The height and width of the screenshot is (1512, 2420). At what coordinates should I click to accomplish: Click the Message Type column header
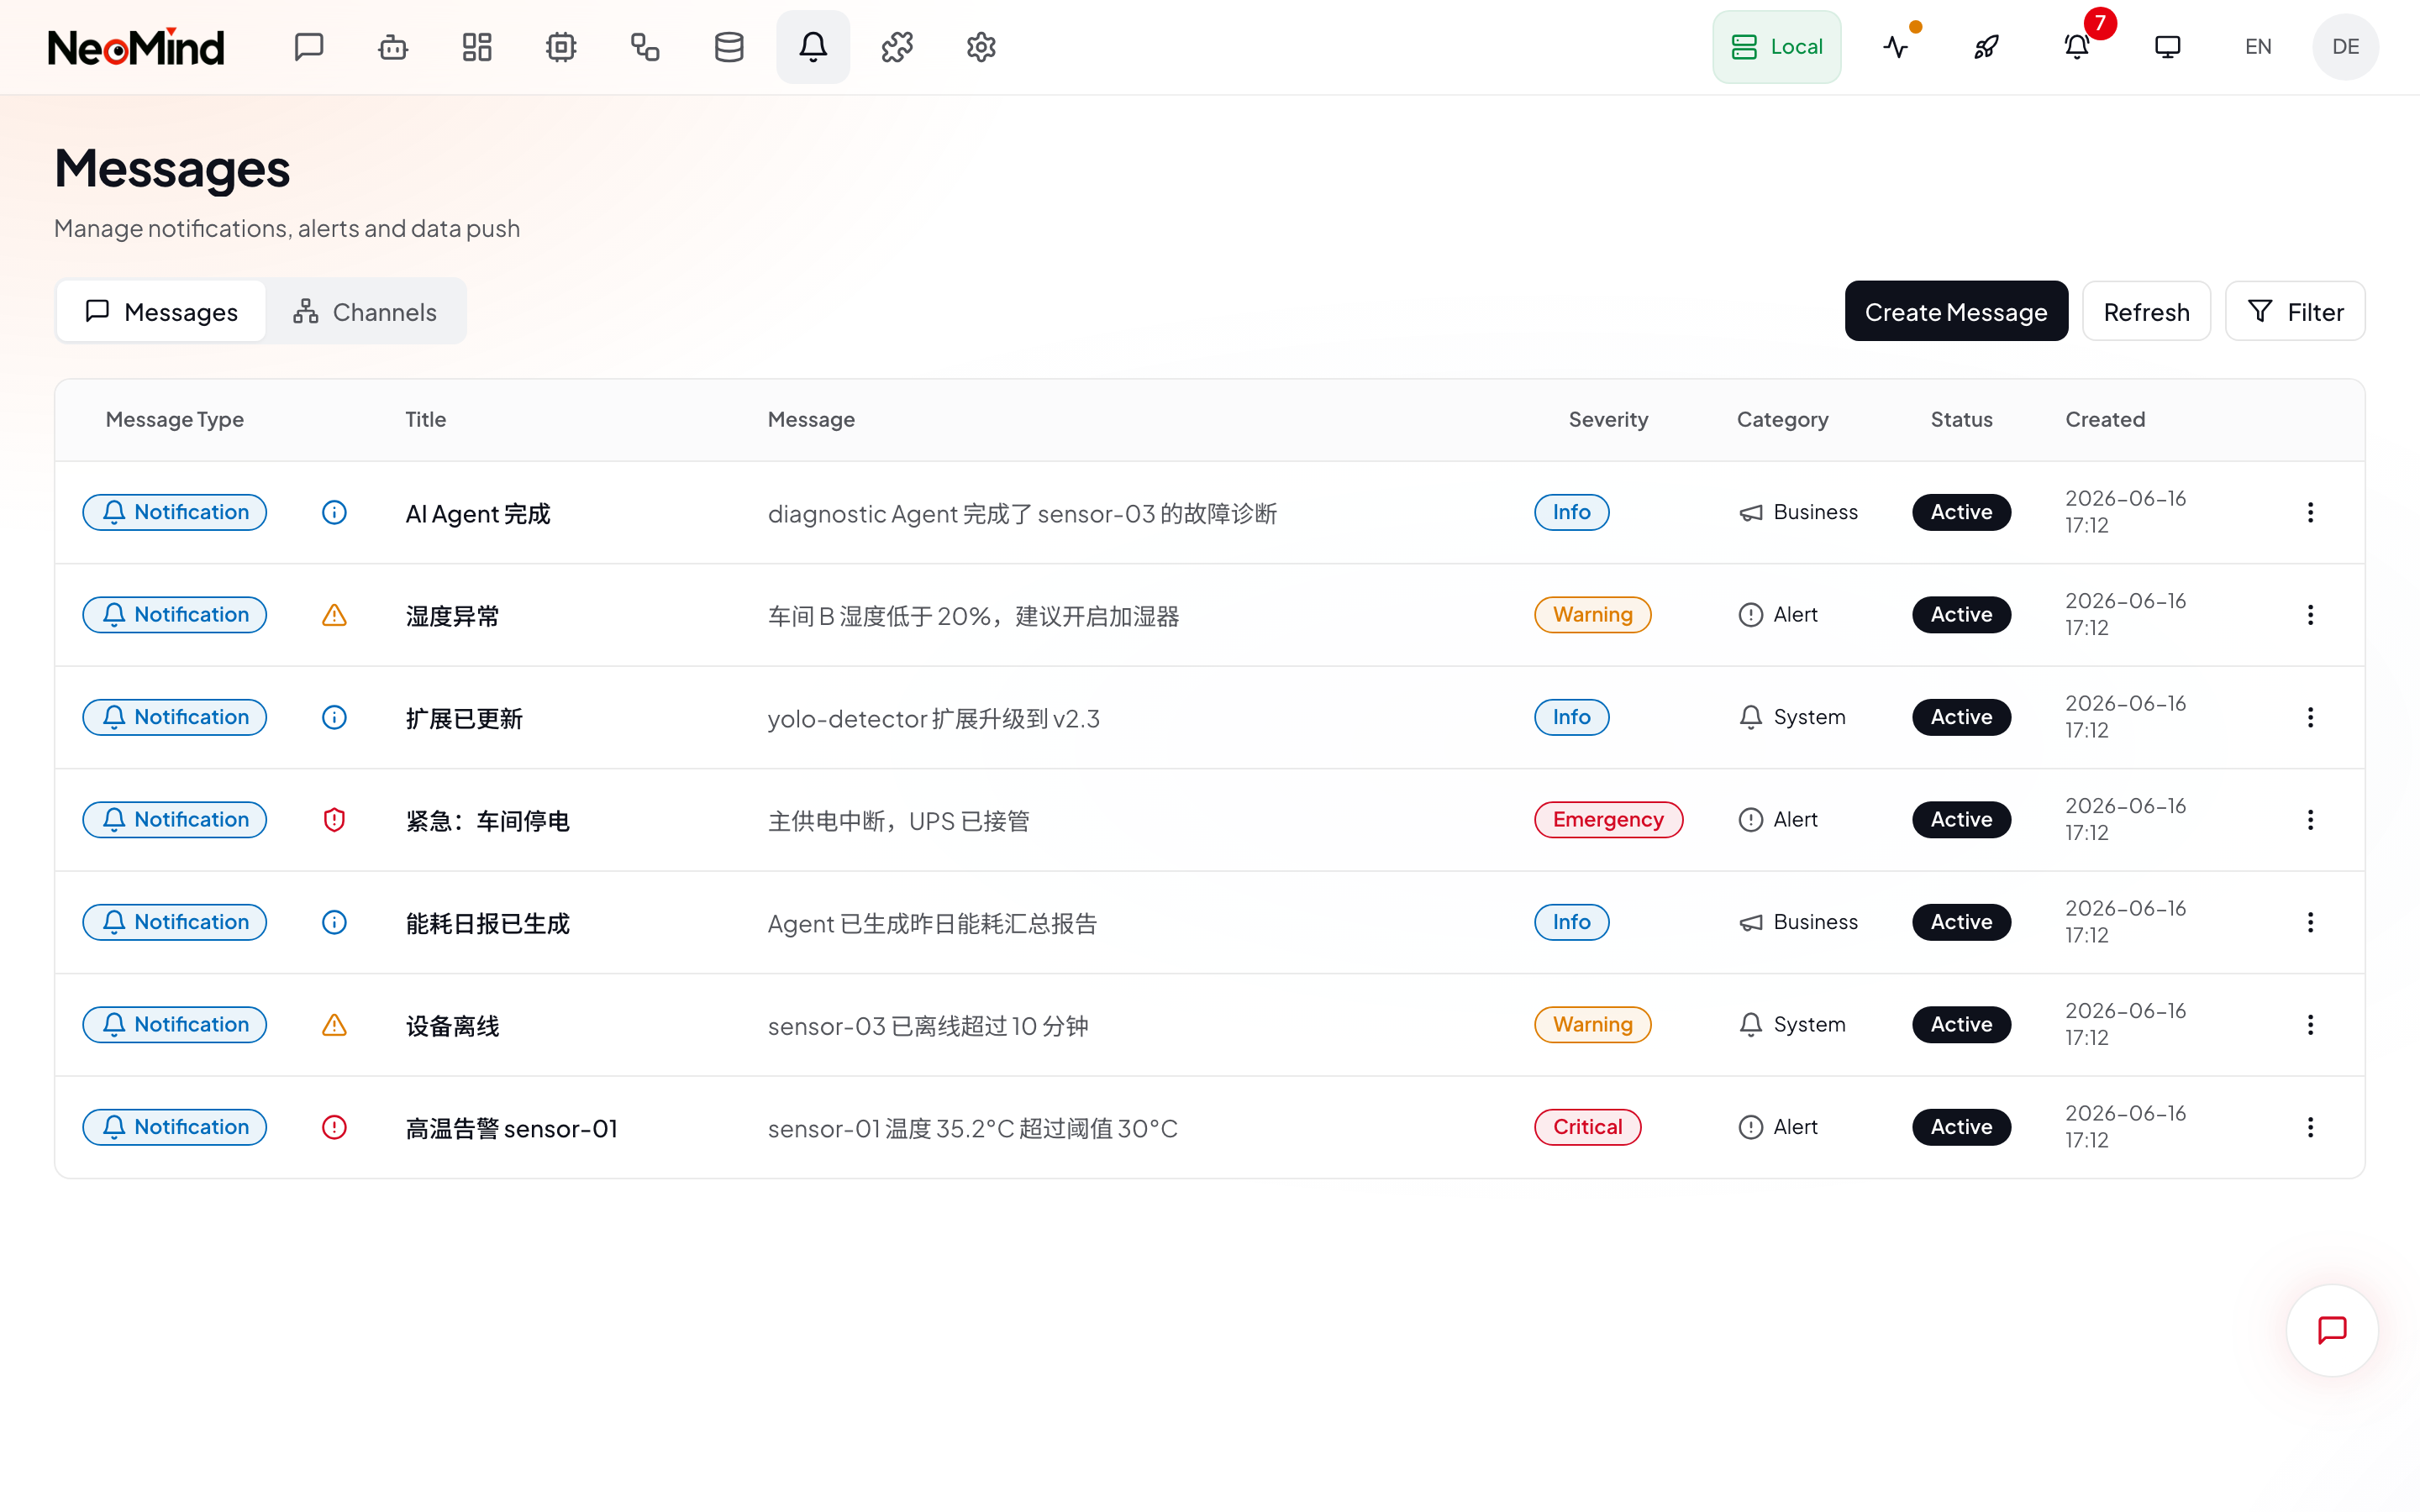174,420
